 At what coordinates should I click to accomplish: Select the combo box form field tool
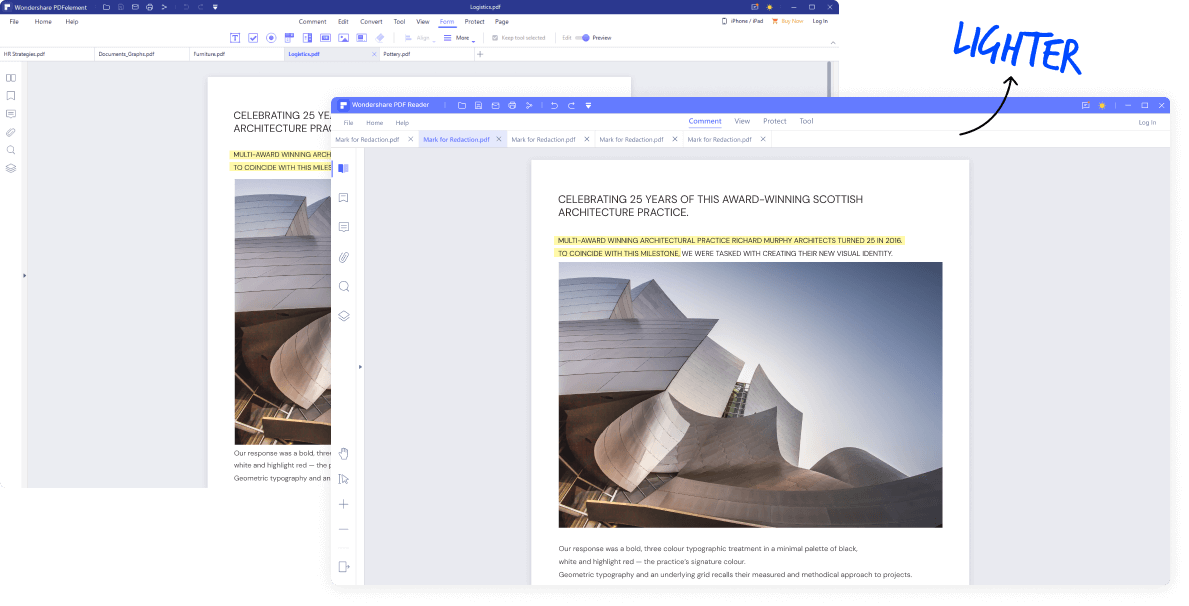(x=289, y=37)
